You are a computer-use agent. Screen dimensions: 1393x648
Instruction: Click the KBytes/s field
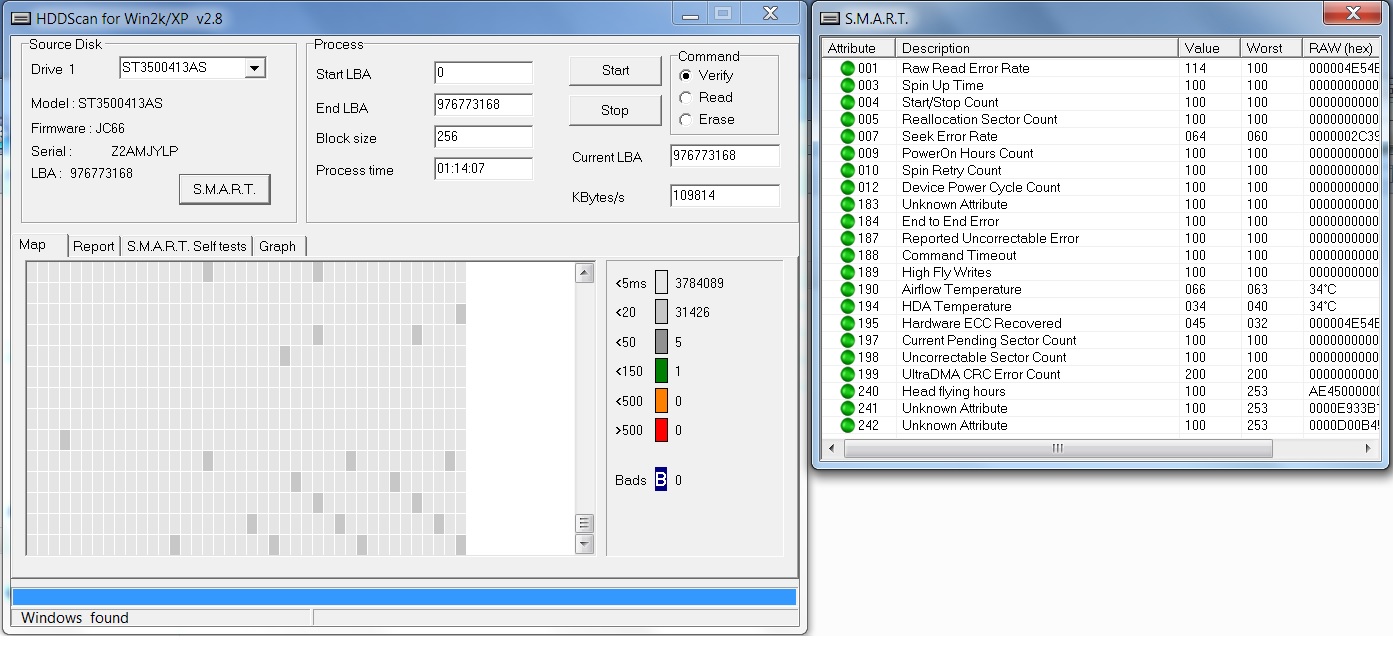coord(725,196)
